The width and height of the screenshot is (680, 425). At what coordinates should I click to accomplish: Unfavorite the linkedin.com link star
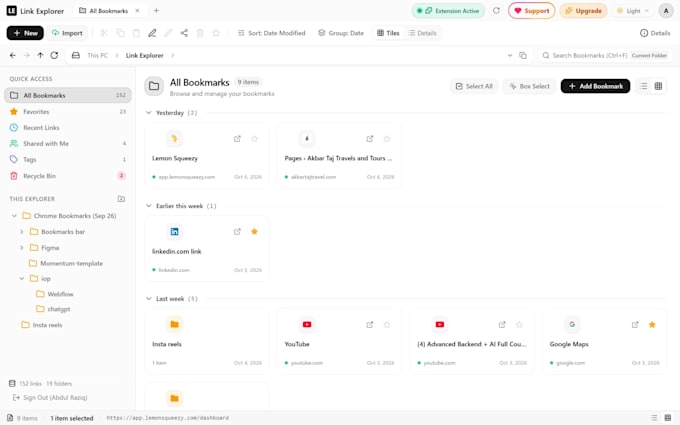255,232
